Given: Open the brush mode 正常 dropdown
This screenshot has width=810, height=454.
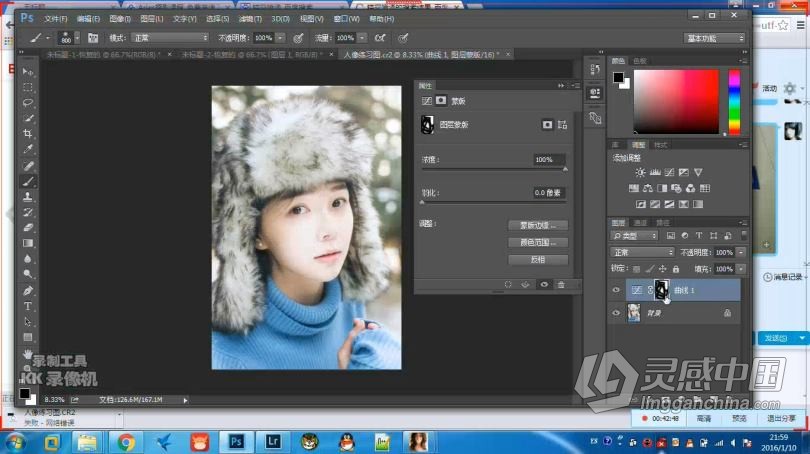Looking at the screenshot, I should tap(170, 38).
